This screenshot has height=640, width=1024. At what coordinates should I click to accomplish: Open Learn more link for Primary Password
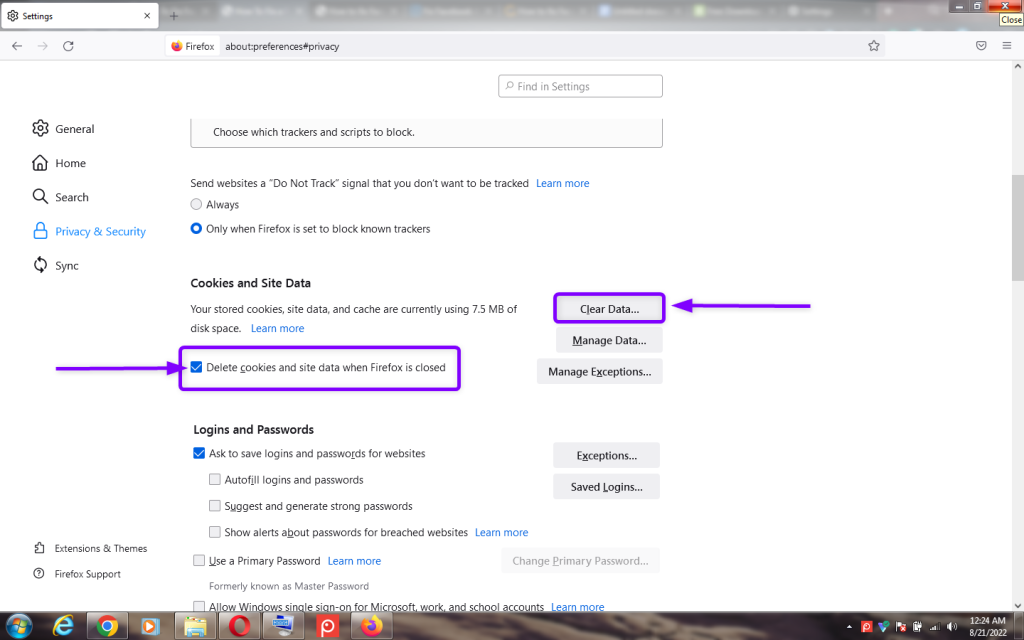tap(354, 561)
